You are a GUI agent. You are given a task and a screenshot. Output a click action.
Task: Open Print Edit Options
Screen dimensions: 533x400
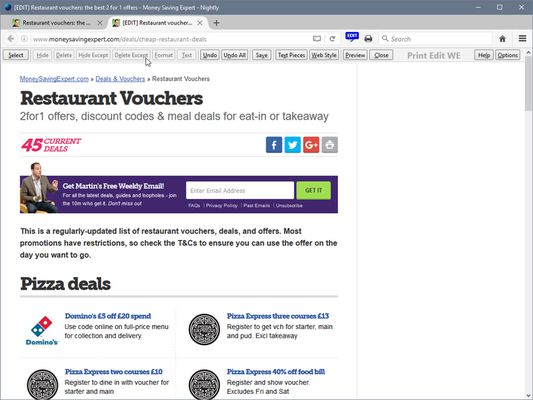coord(508,55)
